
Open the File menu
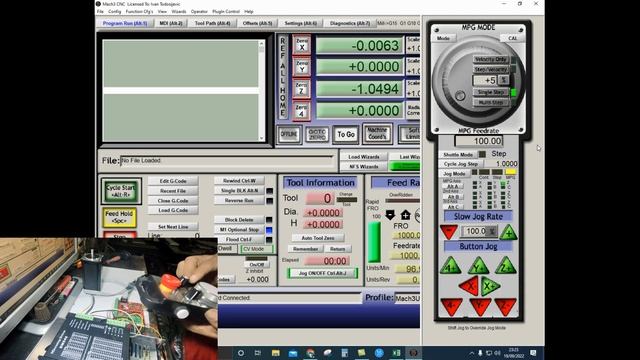pos(100,11)
